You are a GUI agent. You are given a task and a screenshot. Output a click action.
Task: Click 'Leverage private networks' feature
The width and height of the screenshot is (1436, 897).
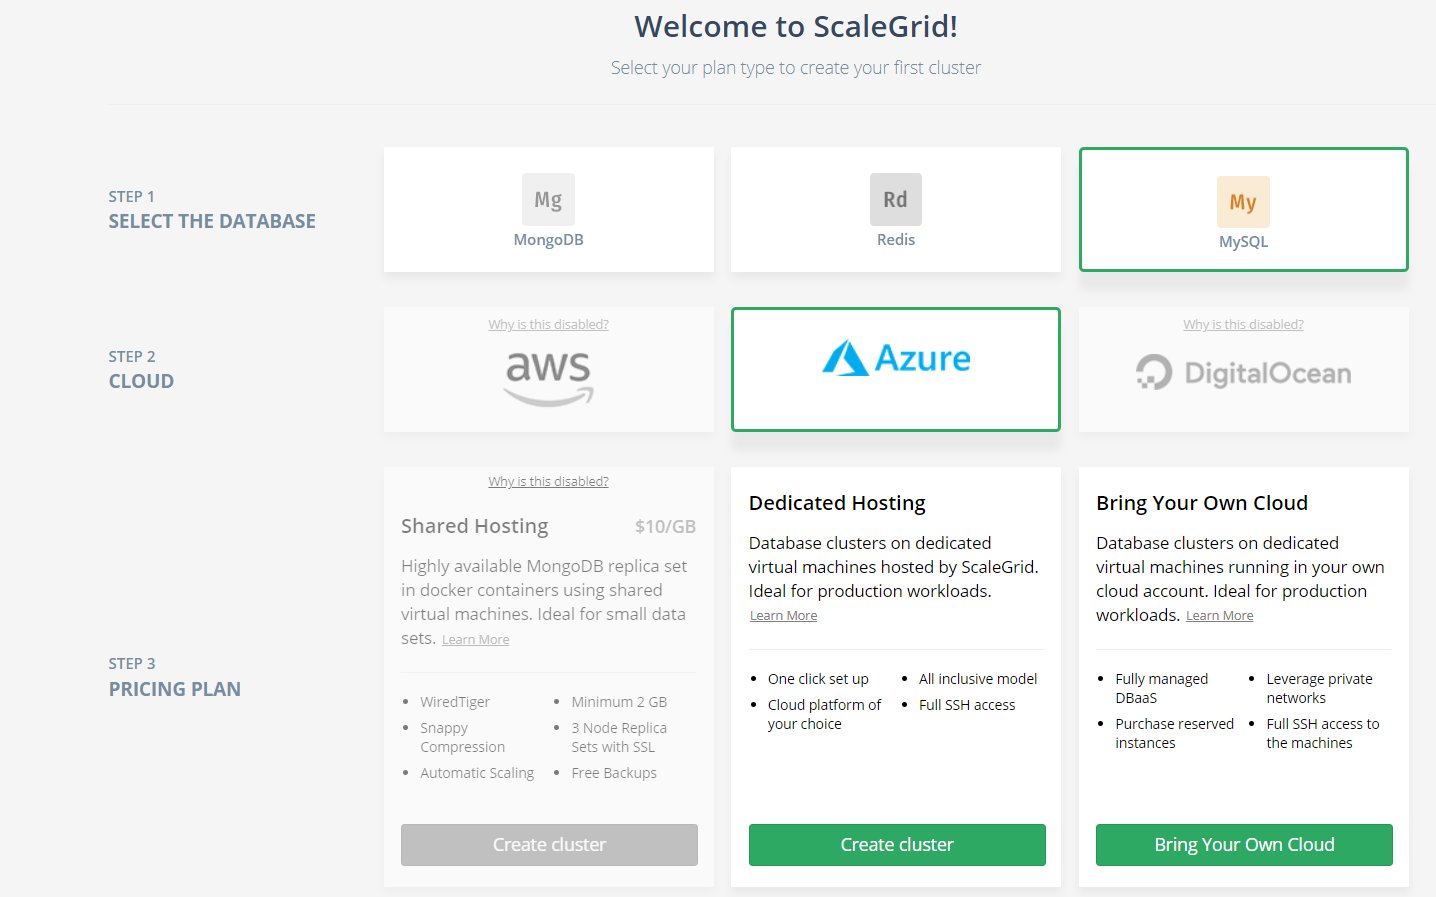[1319, 688]
